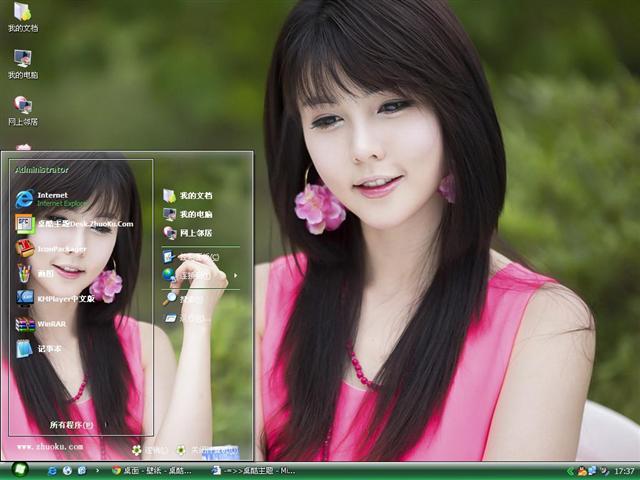Expand 所有程序(P) all programs list
Viewport: 640px width, 480px height.
click(71, 425)
